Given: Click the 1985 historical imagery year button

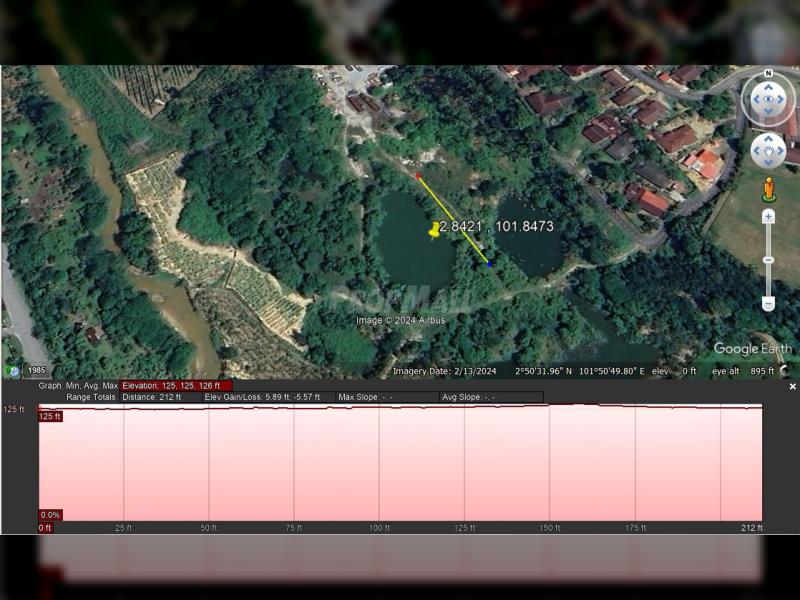Looking at the screenshot, I should coord(37,370).
